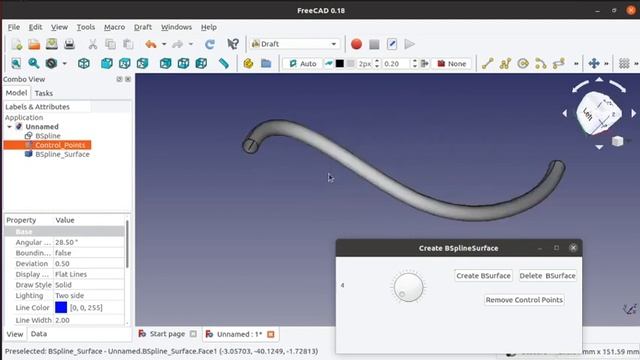Open the draw style dropdown arrow
This screenshot has height=360, width=640.
click(x=64, y=64)
